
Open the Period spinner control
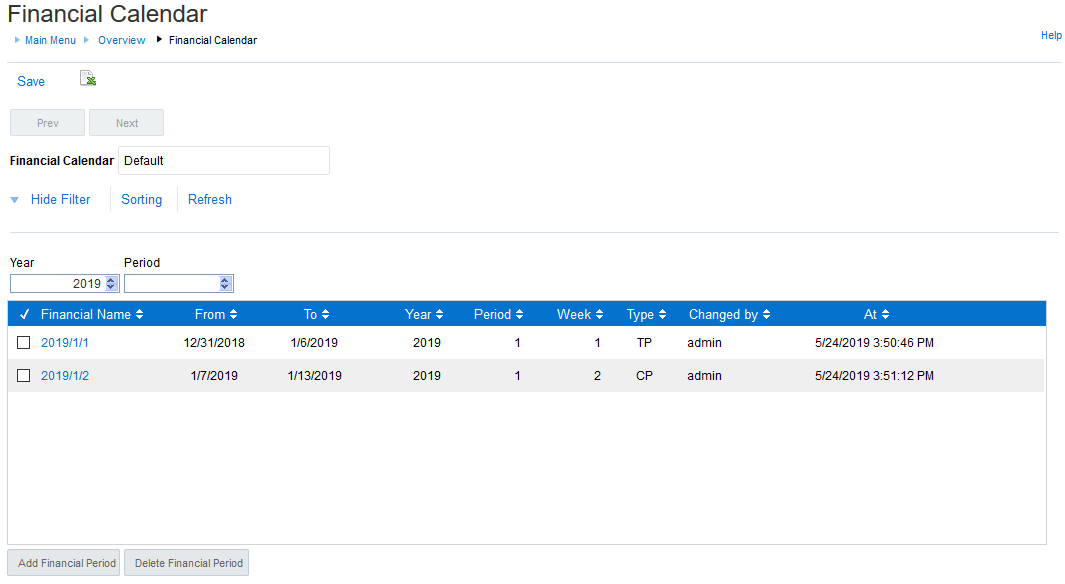tap(225, 283)
